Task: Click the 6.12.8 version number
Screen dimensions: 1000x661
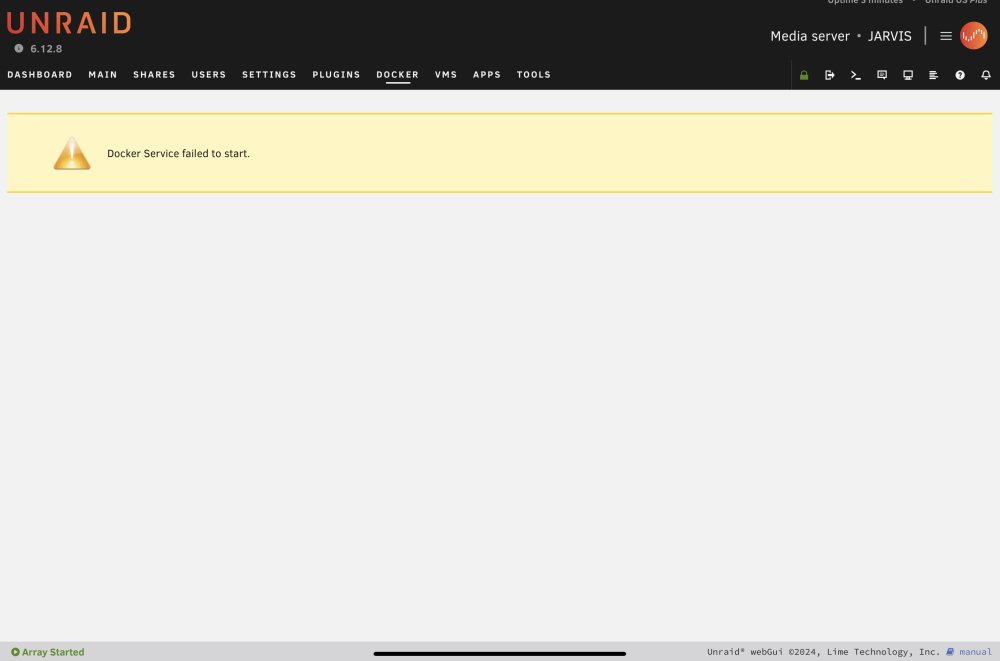Action: (46, 48)
